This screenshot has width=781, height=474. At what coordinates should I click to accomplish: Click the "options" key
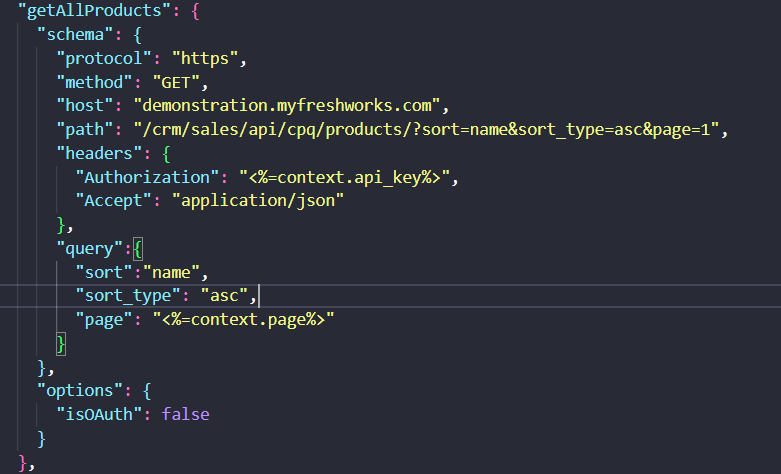click(80, 390)
